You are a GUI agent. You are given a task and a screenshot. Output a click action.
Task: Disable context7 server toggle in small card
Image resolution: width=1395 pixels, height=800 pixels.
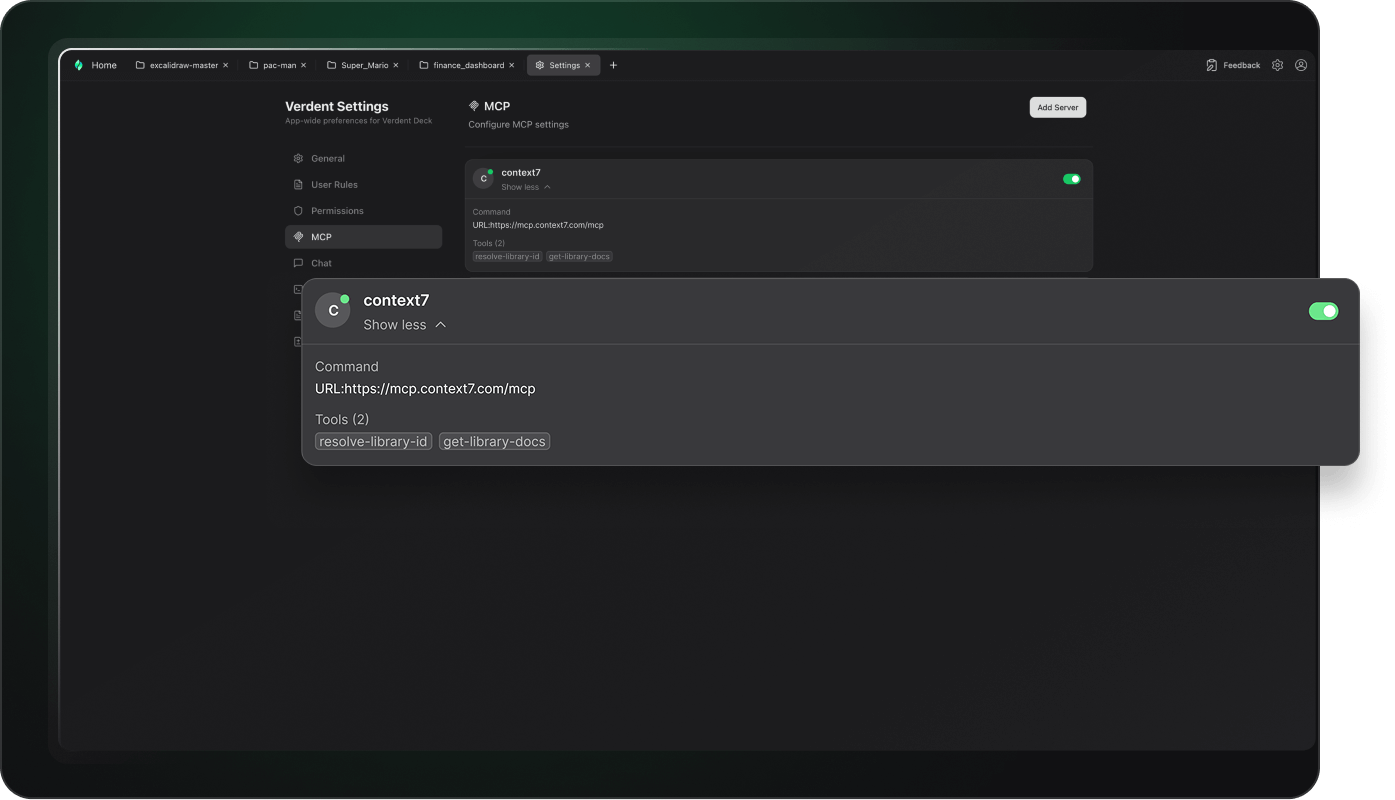tap(1072, 179)
